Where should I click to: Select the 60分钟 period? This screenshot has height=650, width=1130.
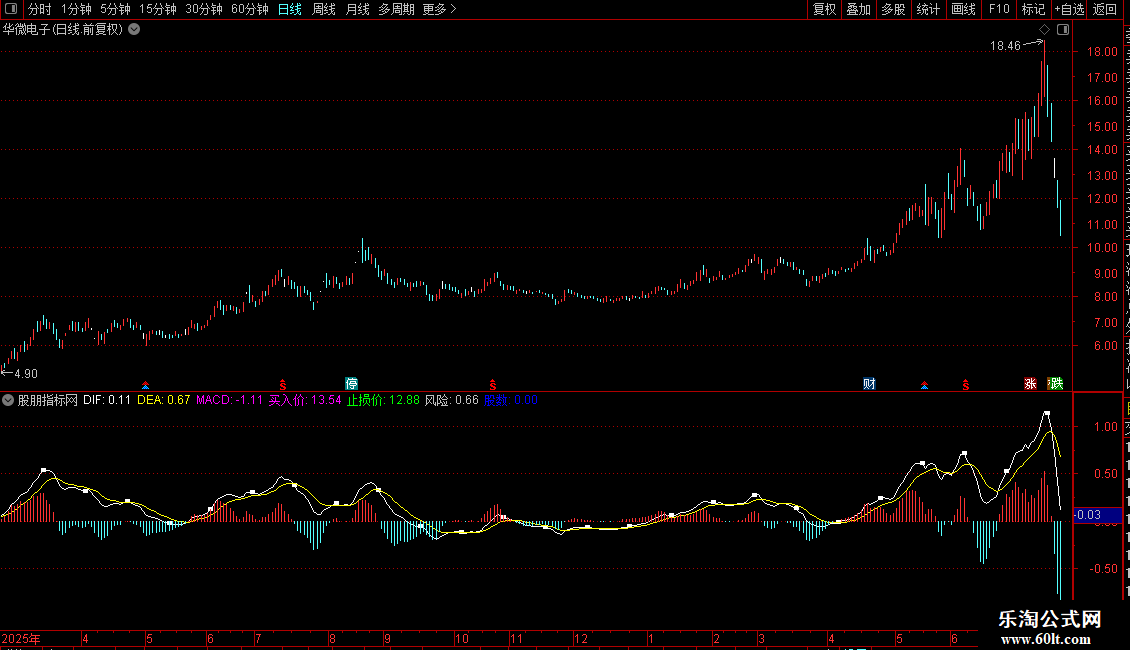(x=249, y=9)
